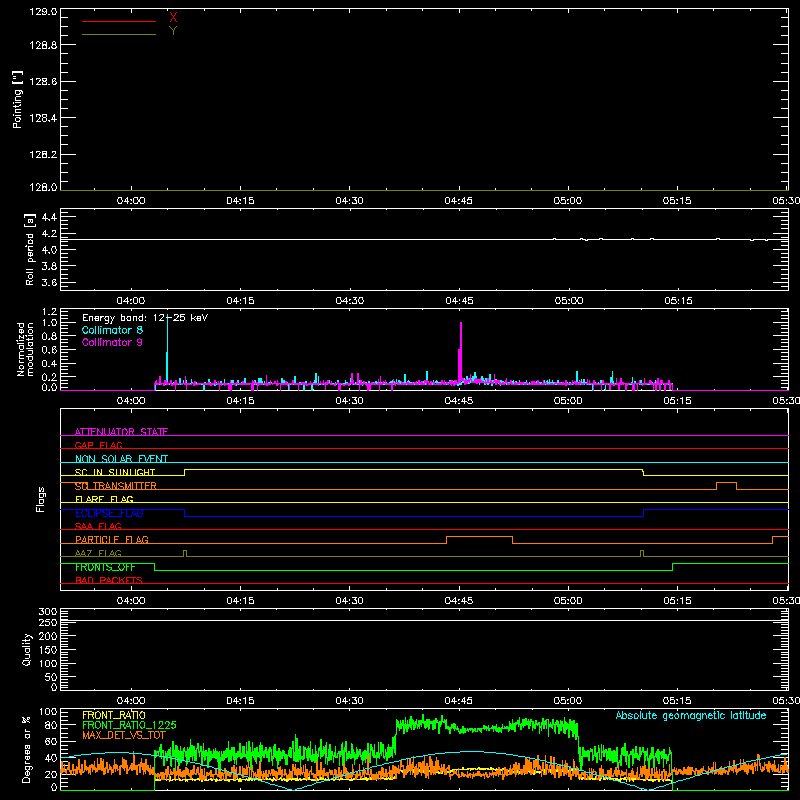This screenshot has width=800, height=800.
Task: Click the SC_TRANSMITTER flag label
Action: point(115,486)
